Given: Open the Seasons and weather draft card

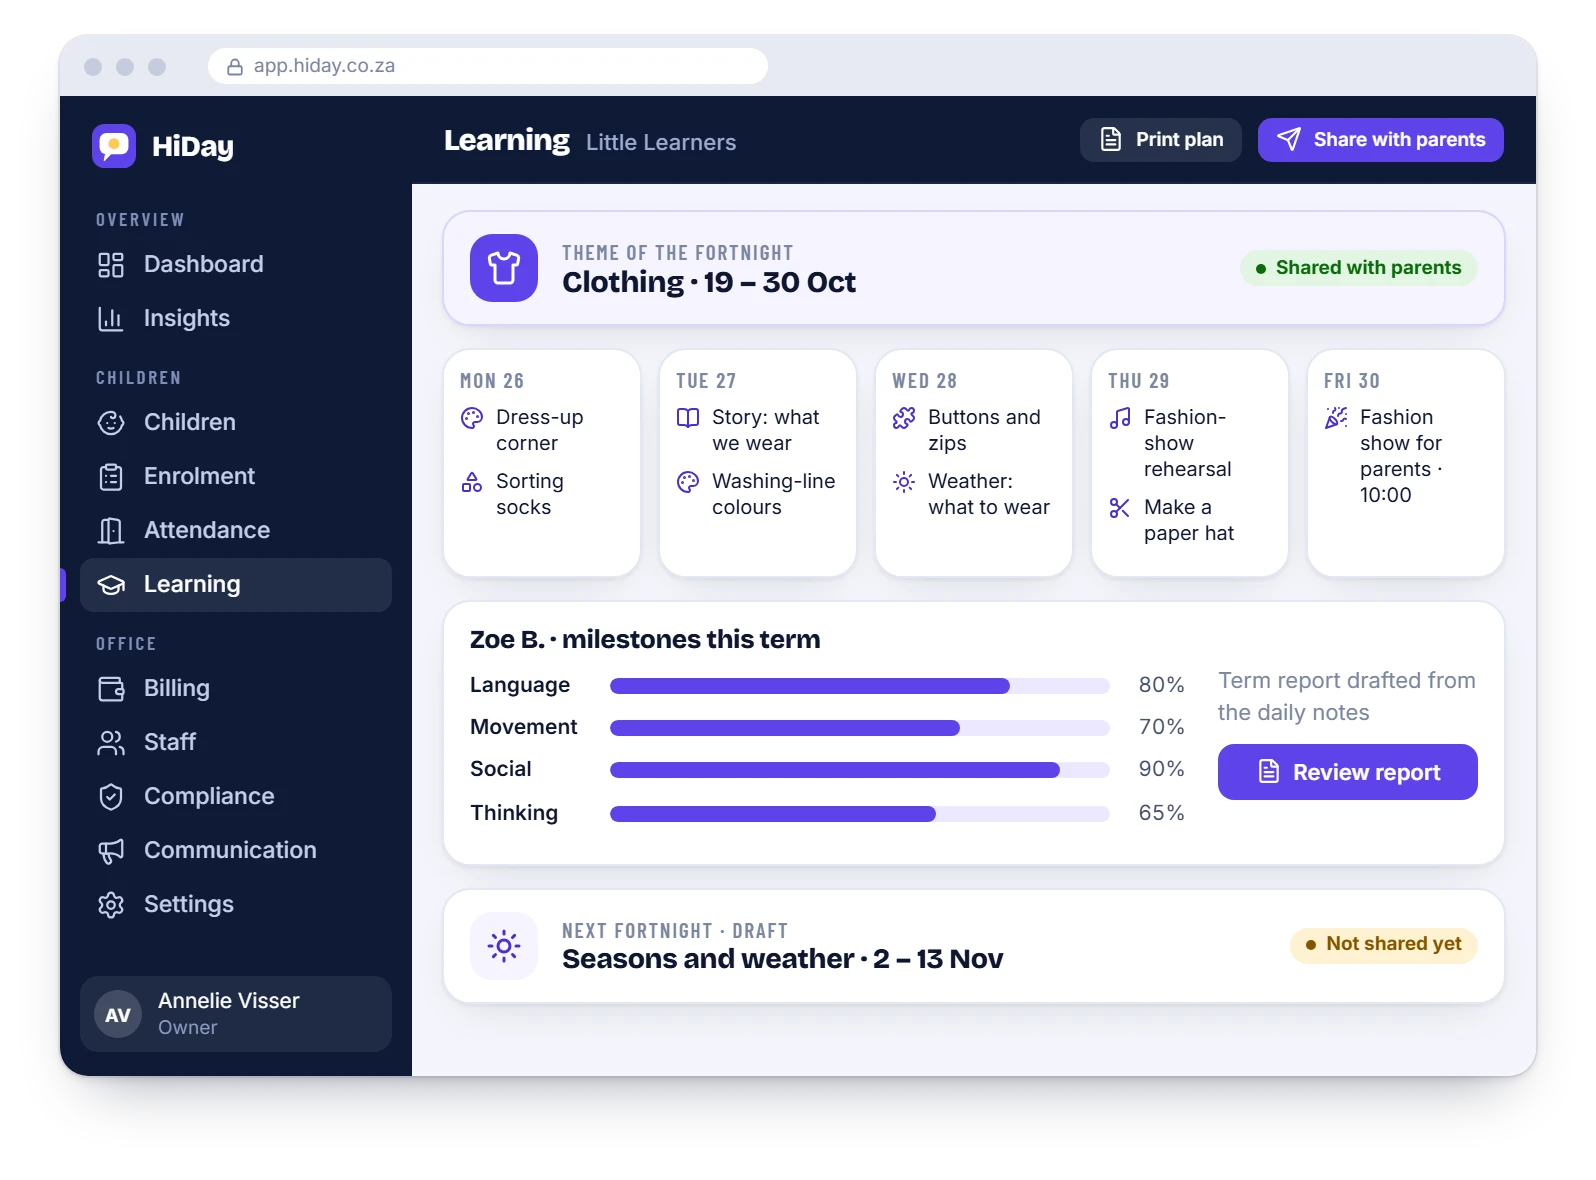Looking at the screenshot, I should point(974,946).
